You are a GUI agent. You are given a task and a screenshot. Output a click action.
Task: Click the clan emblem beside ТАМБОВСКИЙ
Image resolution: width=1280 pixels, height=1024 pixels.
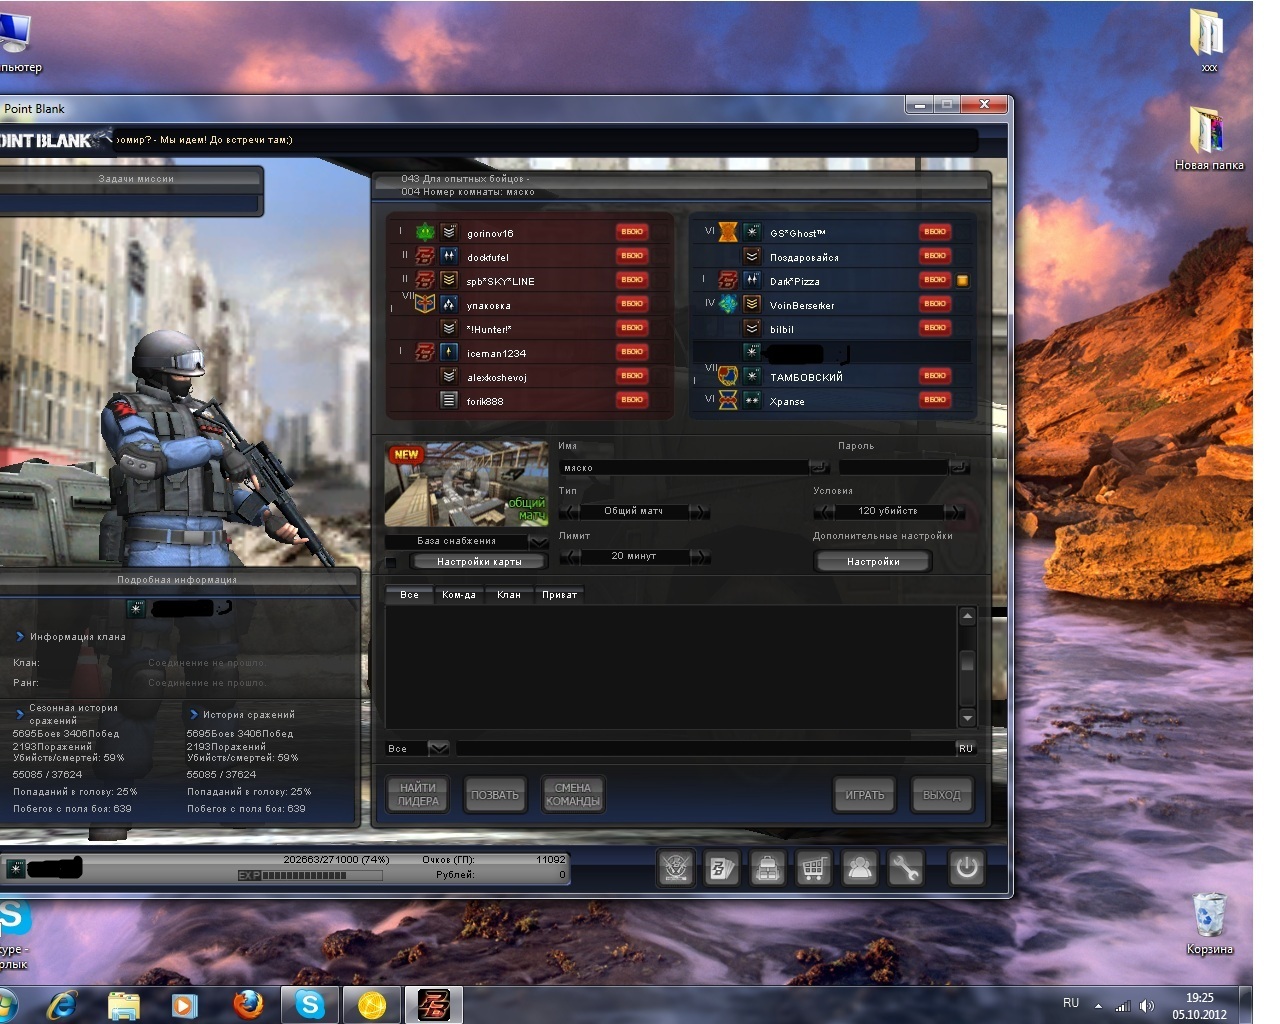click(728, 376)
